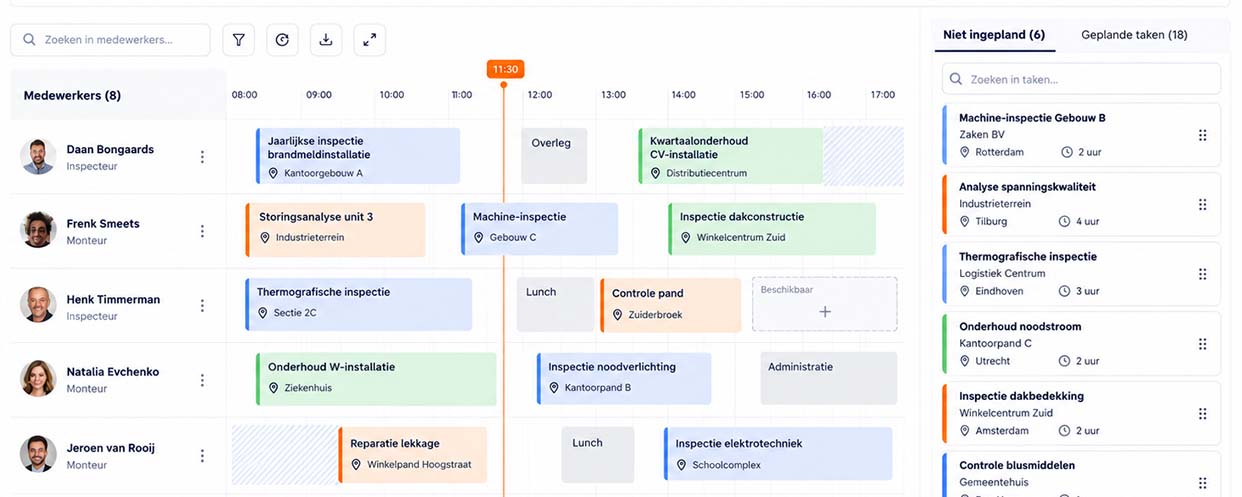Click avatar of Daan Bongaards

click(38, 157)
